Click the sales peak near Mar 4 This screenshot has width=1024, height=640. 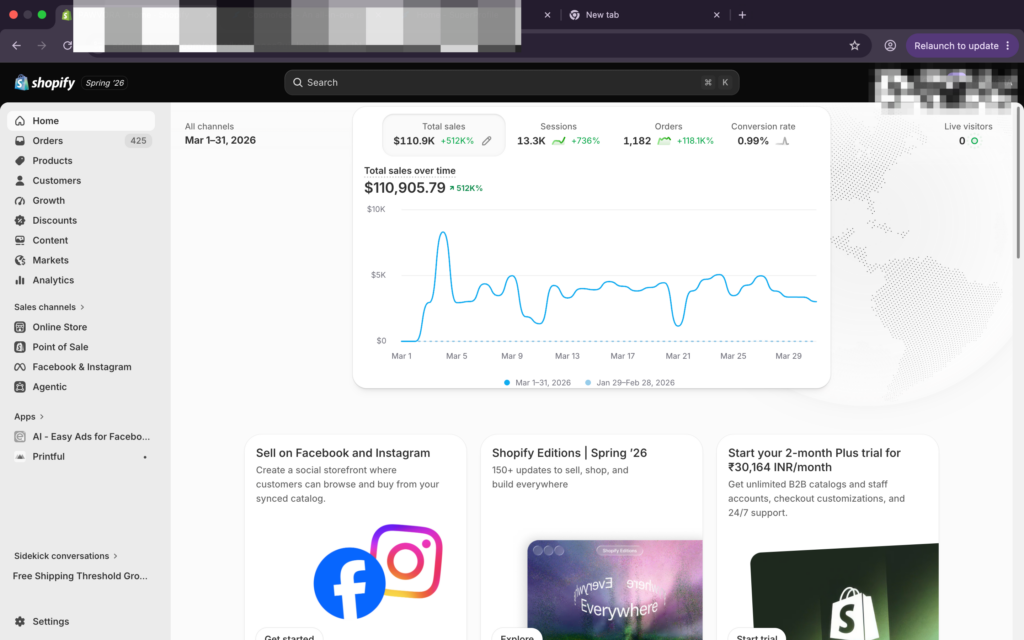pyautogui.click(x=443, y=232)
